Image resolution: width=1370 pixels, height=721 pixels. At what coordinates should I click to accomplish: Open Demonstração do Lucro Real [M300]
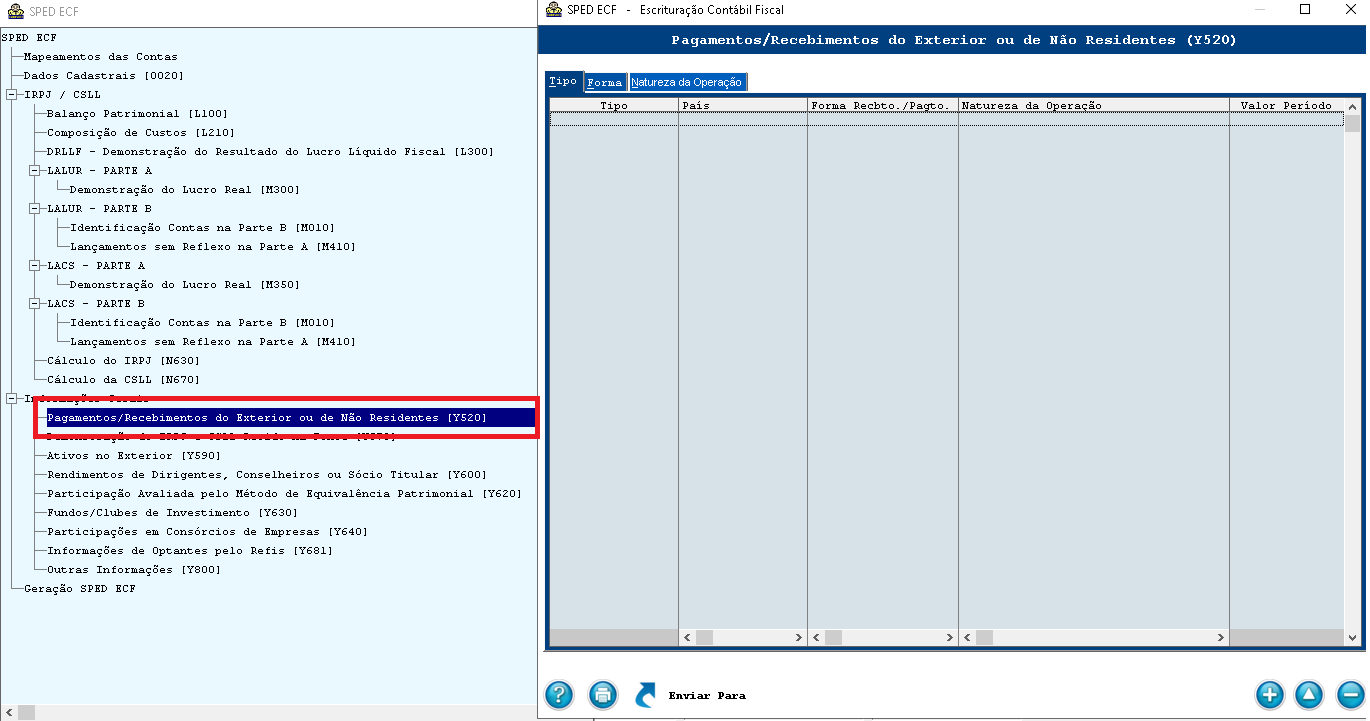[x=185, y=190]
